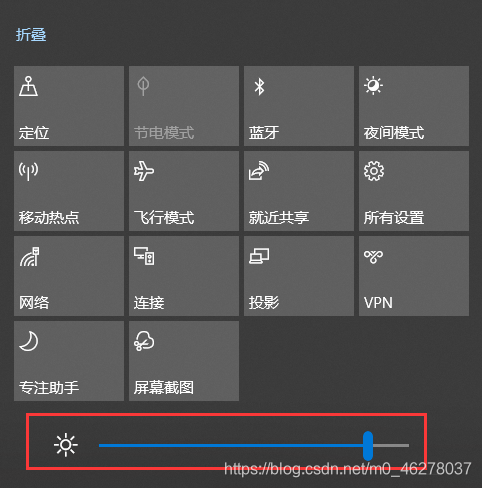Click the 定位 location pin icon
This screenshot has width=482, height=488.
point(28,86)
